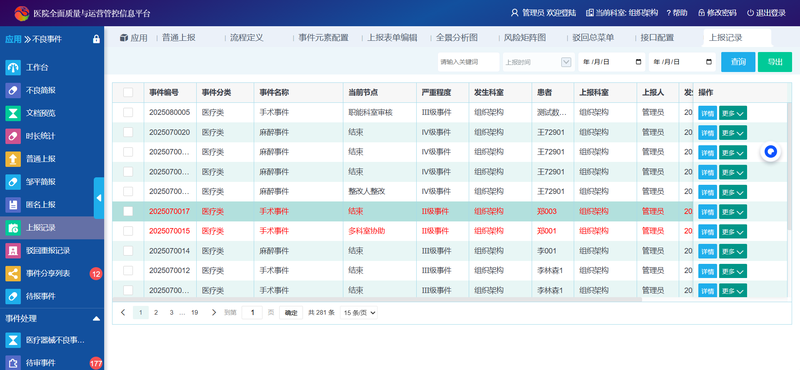
Task: Open 更多 menu for event 2025070015
Action: click(x=733, y=232)
